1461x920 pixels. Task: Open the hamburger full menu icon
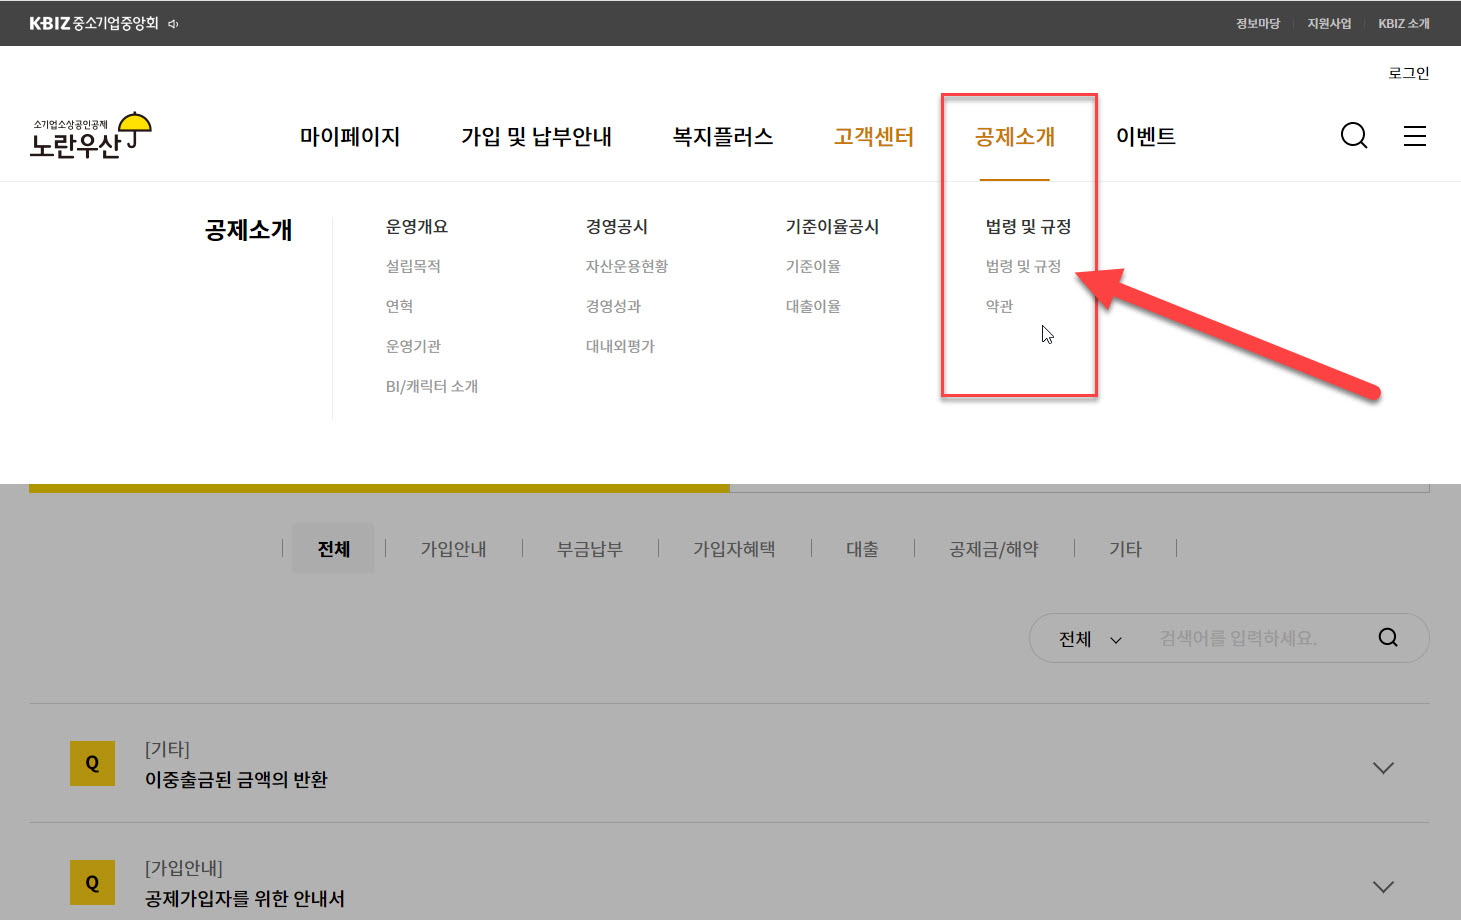[1415, 136]
